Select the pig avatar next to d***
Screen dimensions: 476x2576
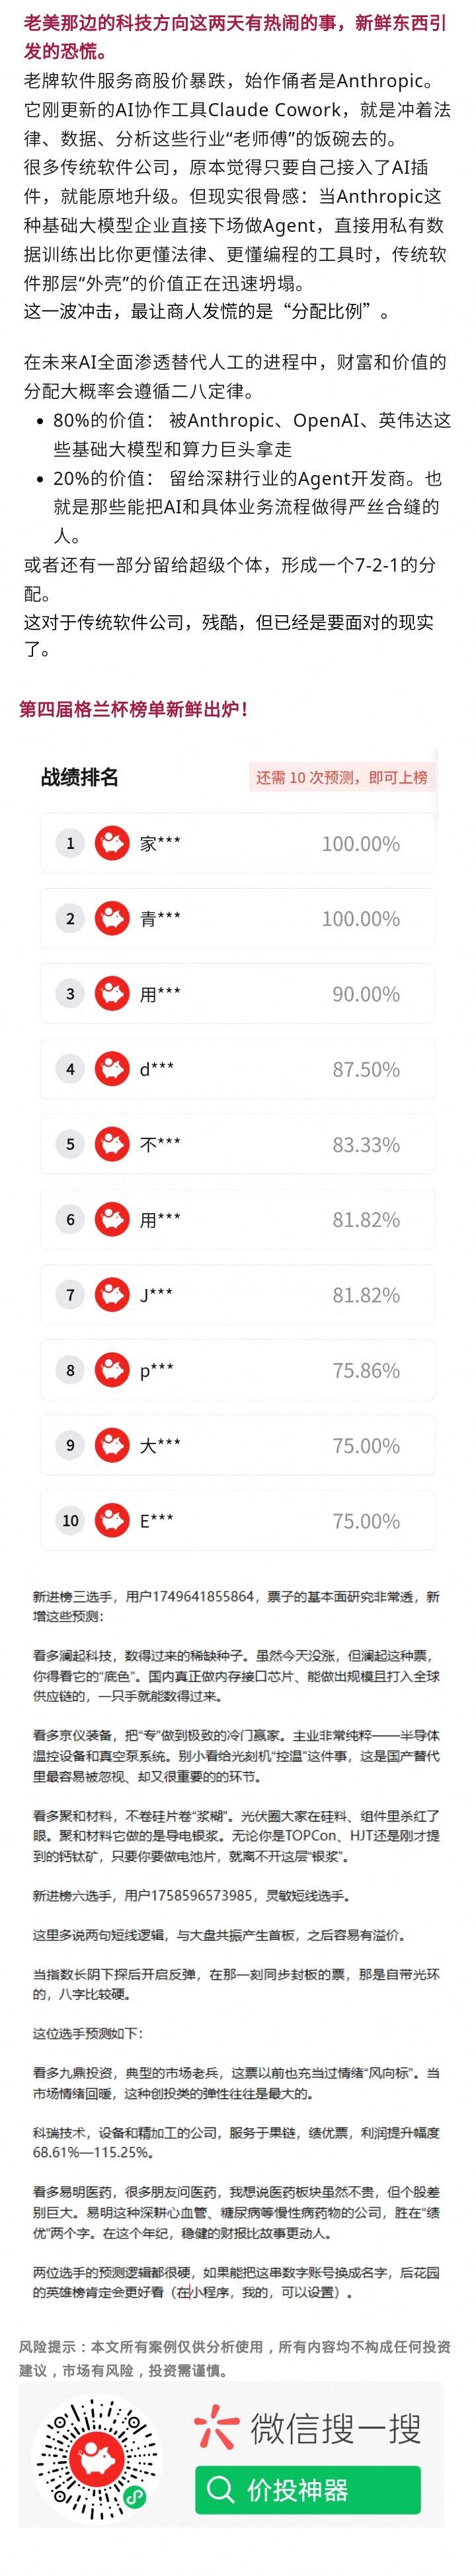pos(112,1069)
